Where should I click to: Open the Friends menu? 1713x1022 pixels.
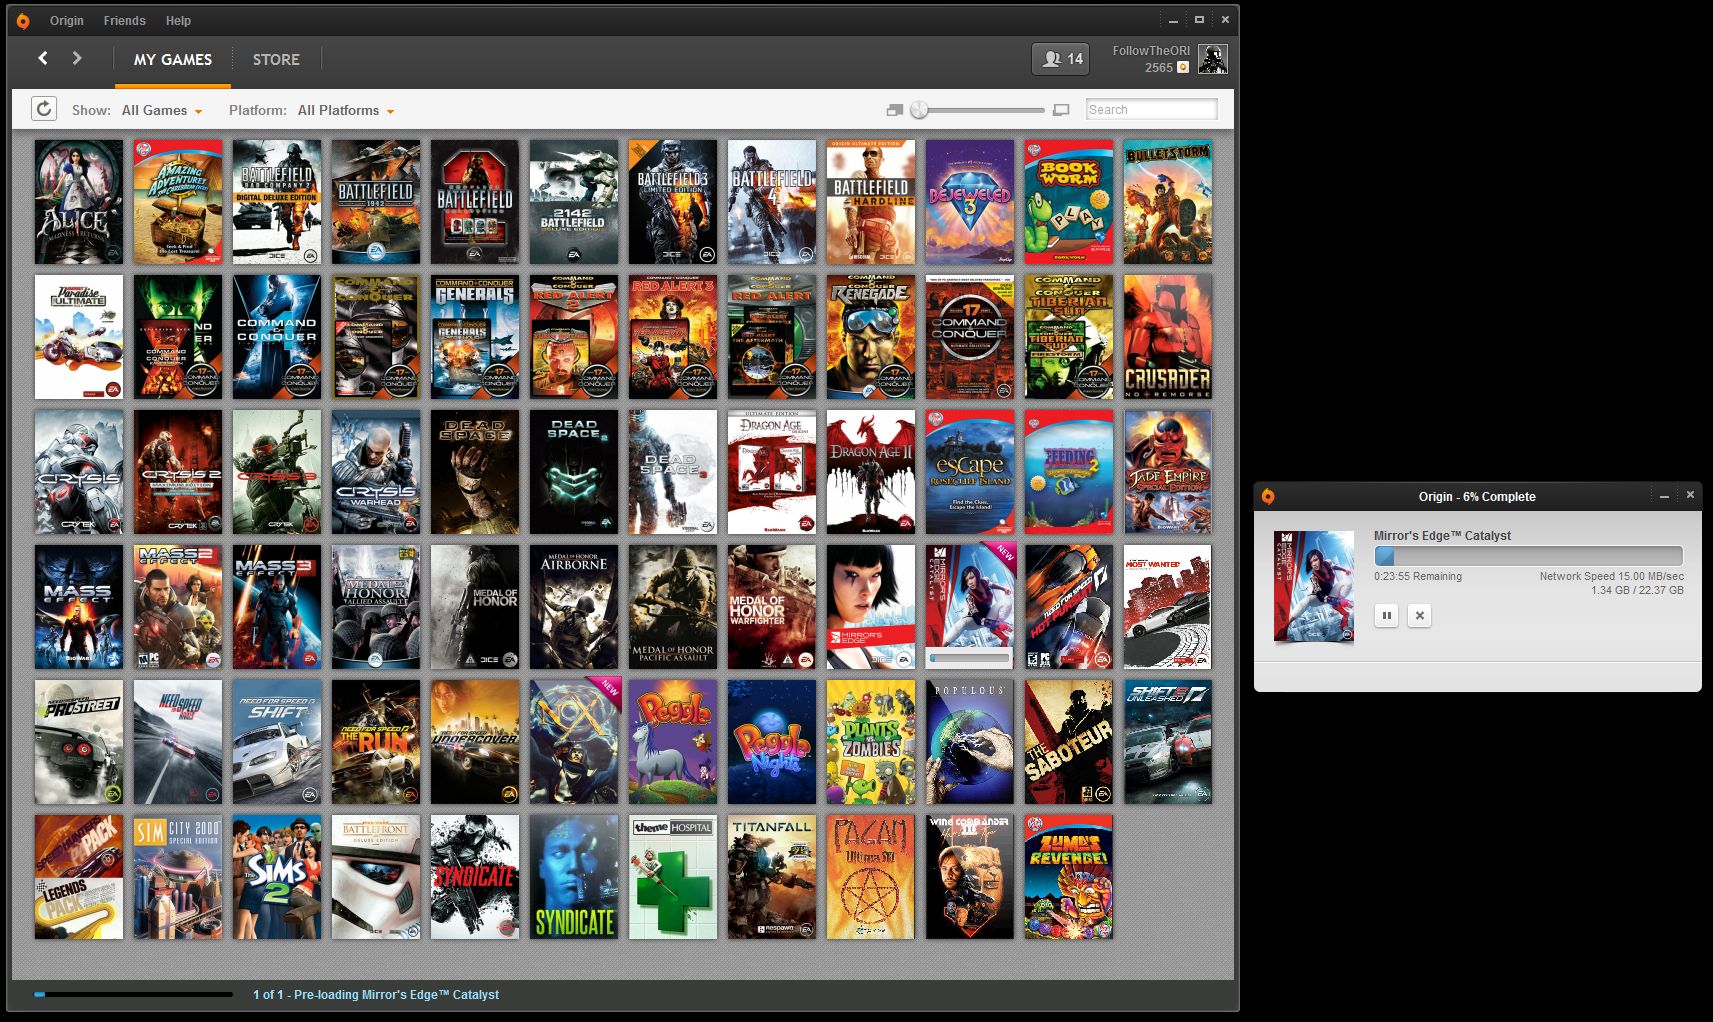[124, 20]
